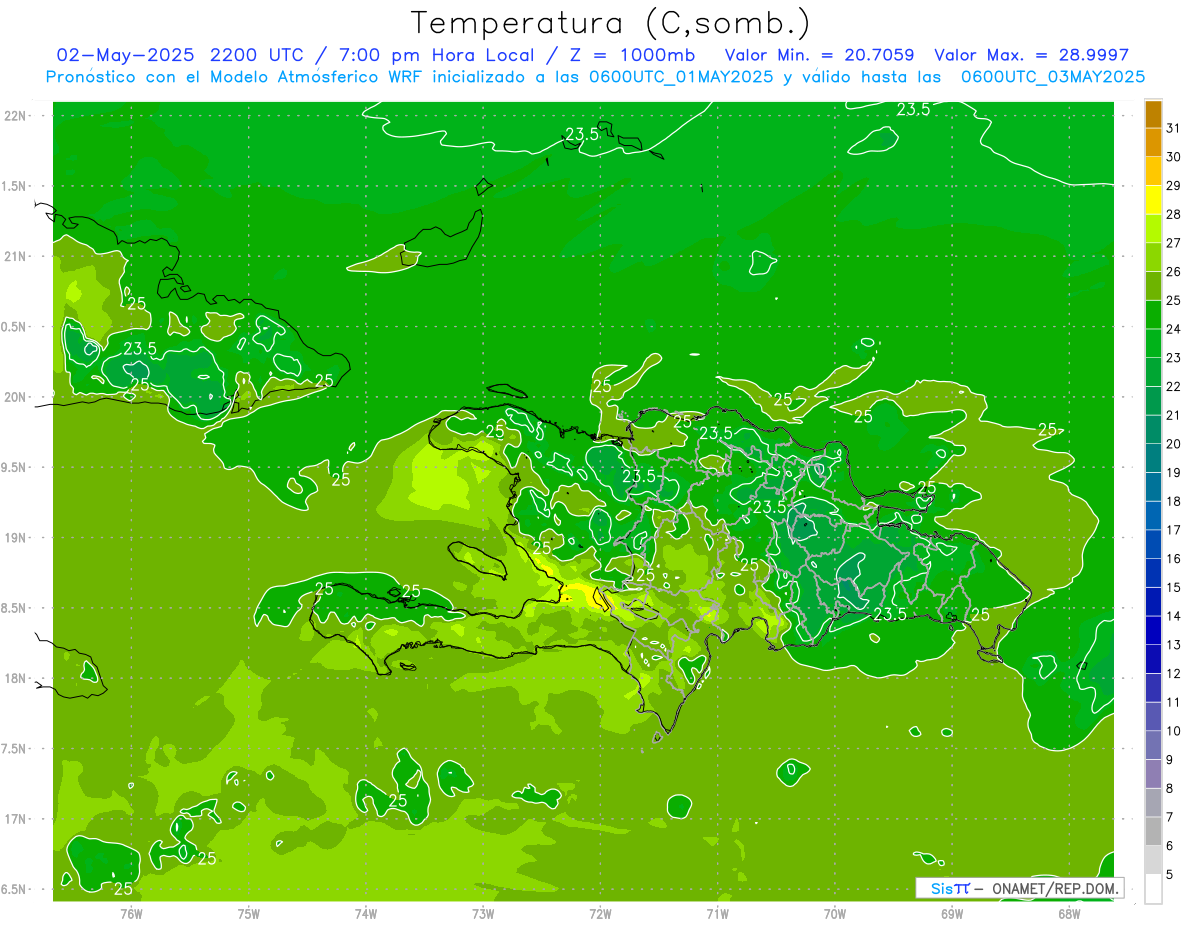Click the legend value 31

(x=1174, y=128)
